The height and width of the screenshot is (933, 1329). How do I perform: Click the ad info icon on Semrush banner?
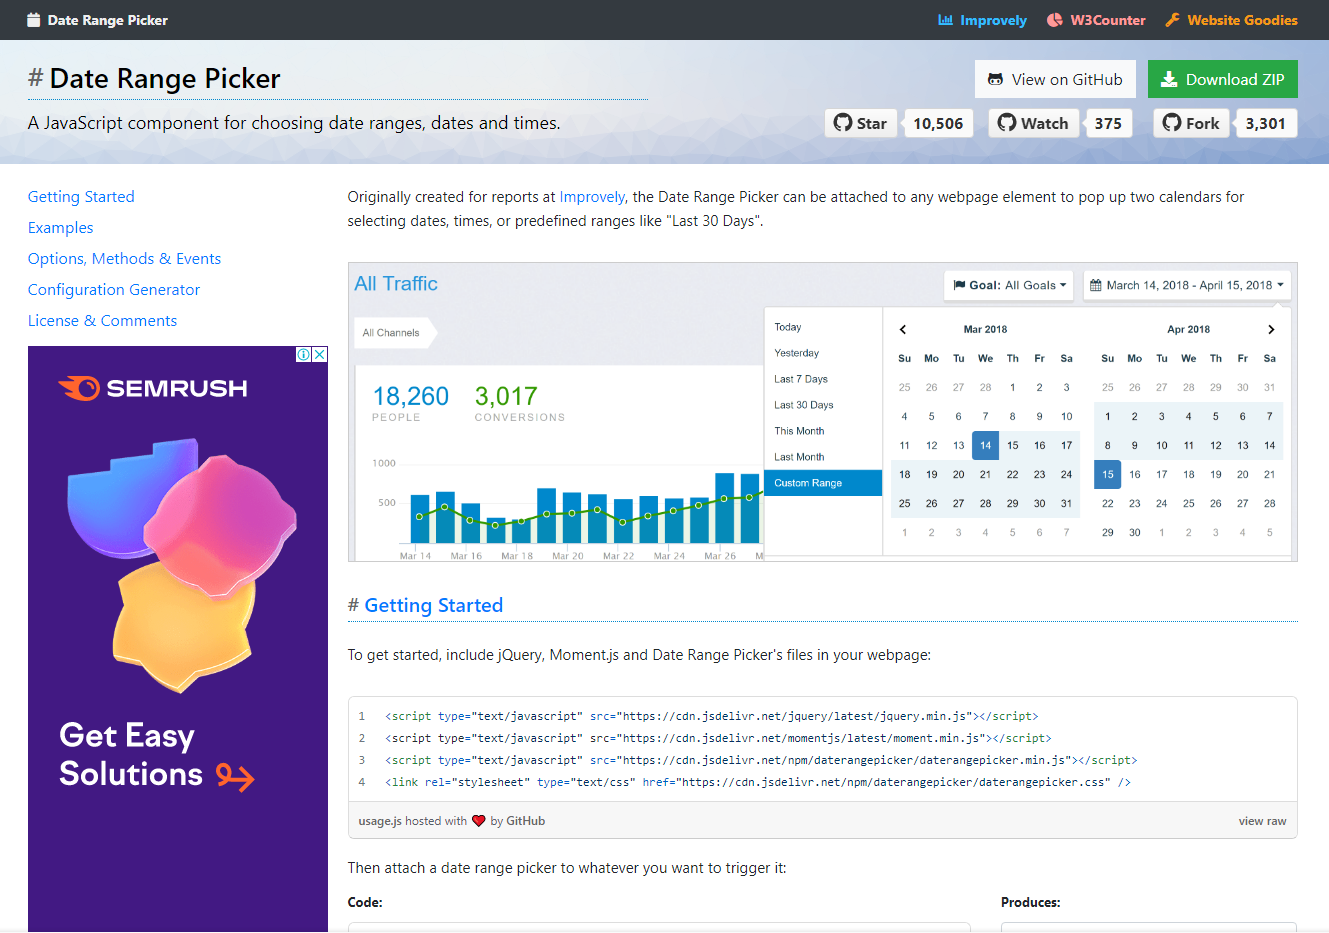click(x=304, y=354)
